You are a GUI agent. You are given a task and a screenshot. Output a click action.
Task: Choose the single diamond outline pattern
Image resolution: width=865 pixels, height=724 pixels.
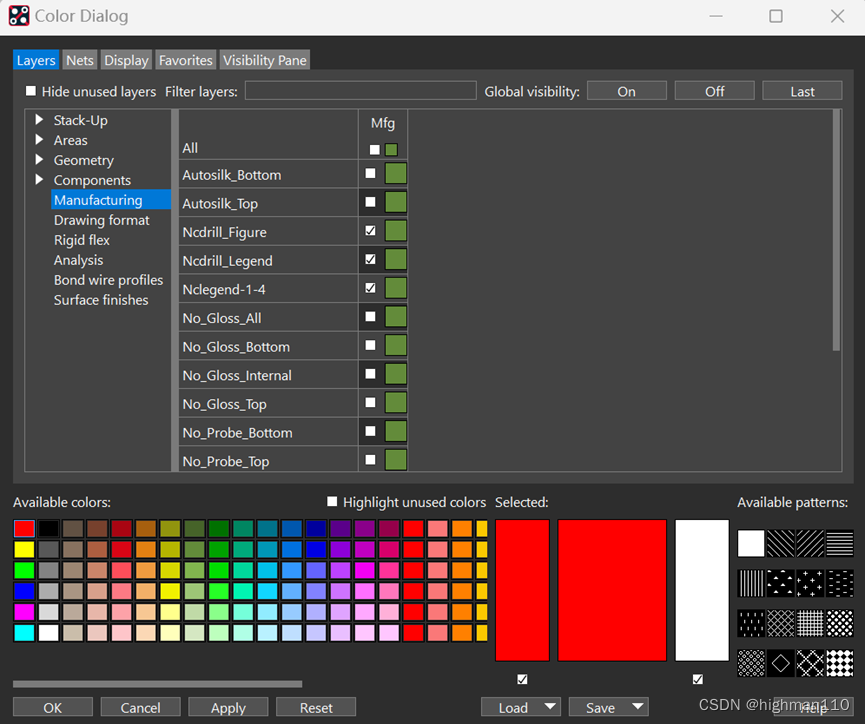(x=781, y=663)
